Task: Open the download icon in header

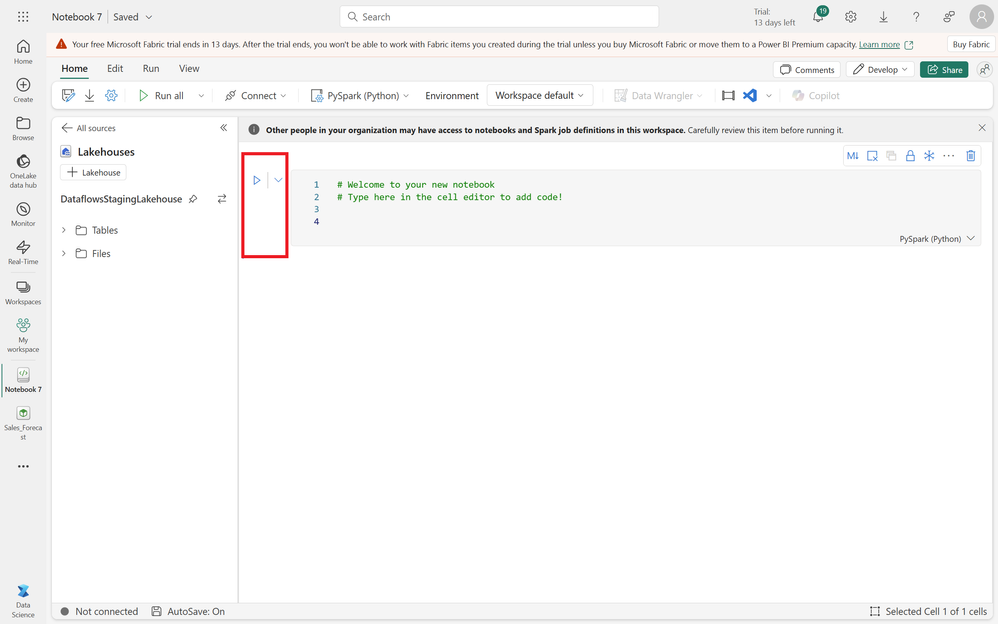Action: coord(883,17)
